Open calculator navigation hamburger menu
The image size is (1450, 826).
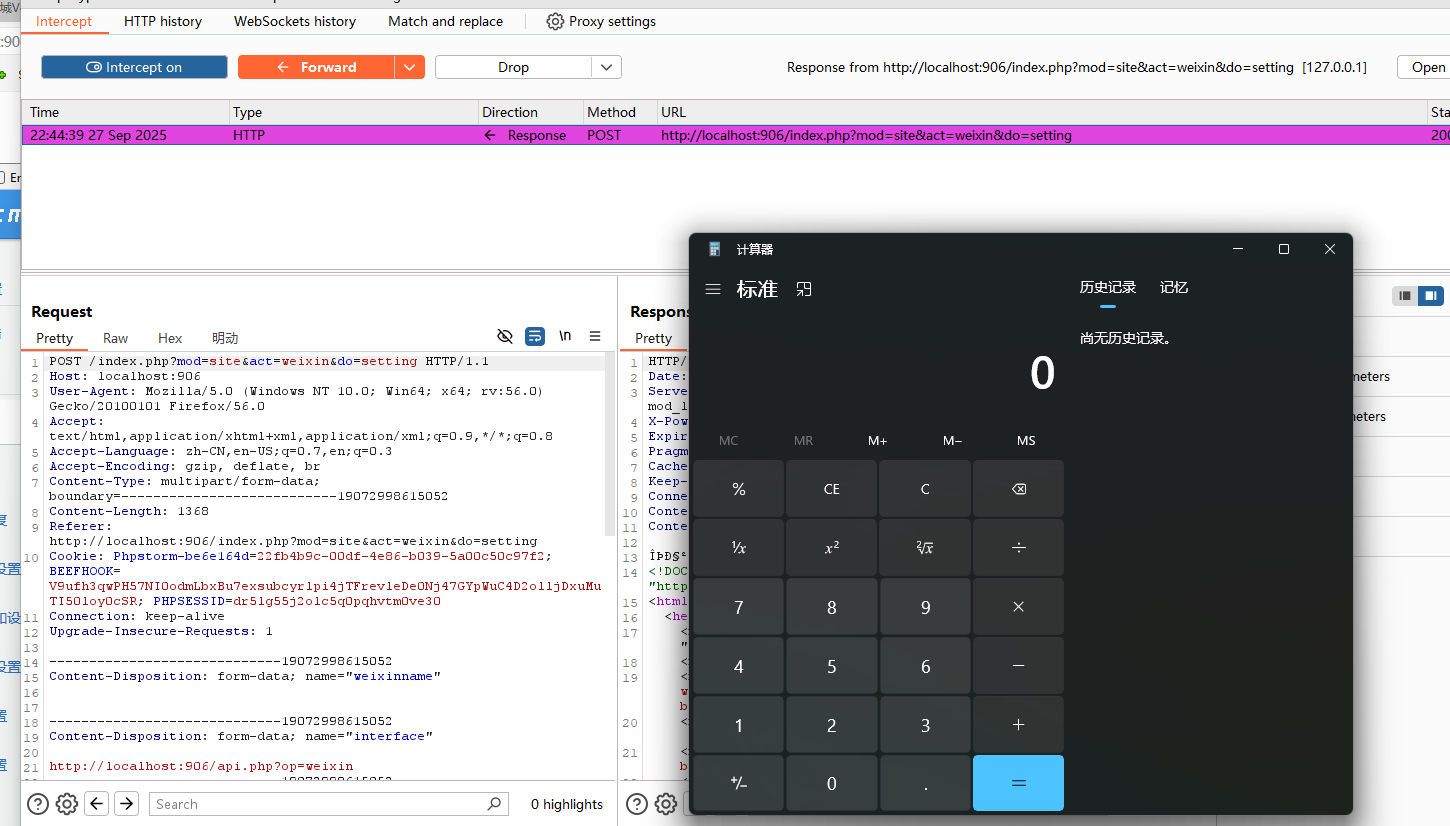[x=713, y=289]
